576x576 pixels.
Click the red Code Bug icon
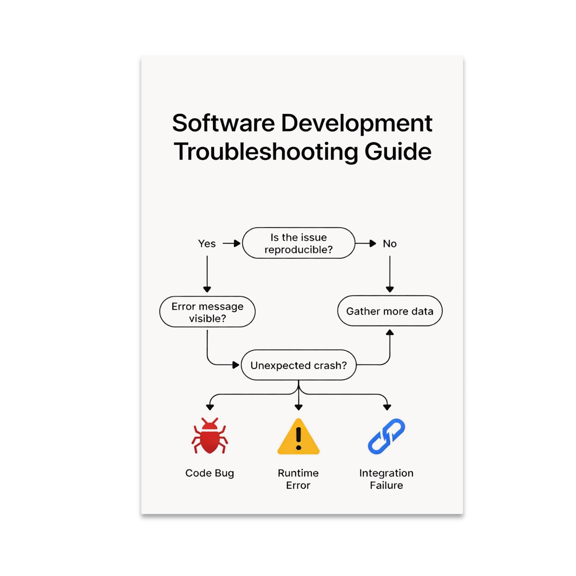pyautogui.click(x=209, y=436)
